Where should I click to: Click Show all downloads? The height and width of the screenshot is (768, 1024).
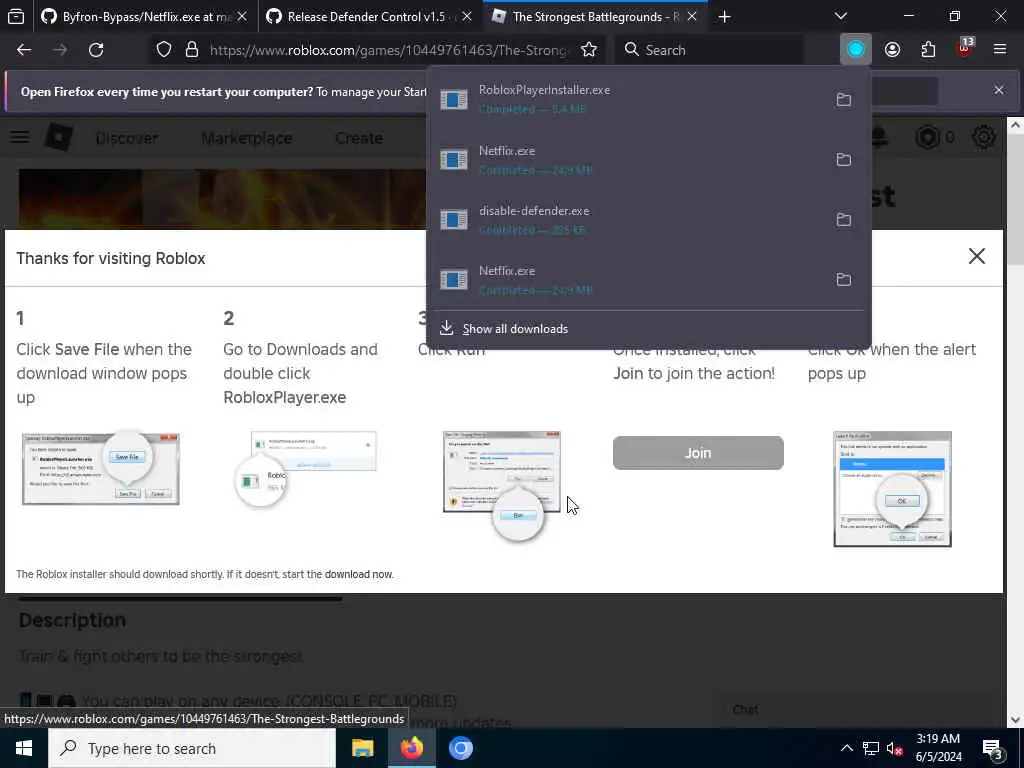click(x=515, y=328)
